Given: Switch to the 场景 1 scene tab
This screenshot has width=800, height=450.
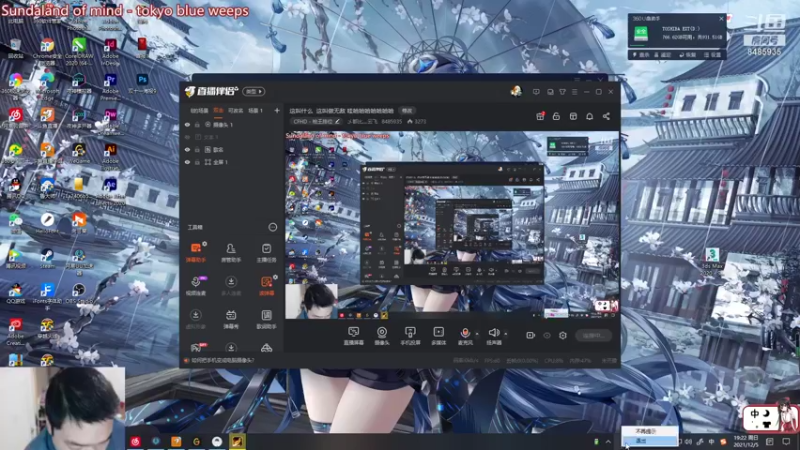Looking at the screenshot, I should click(x=255, y=110).
